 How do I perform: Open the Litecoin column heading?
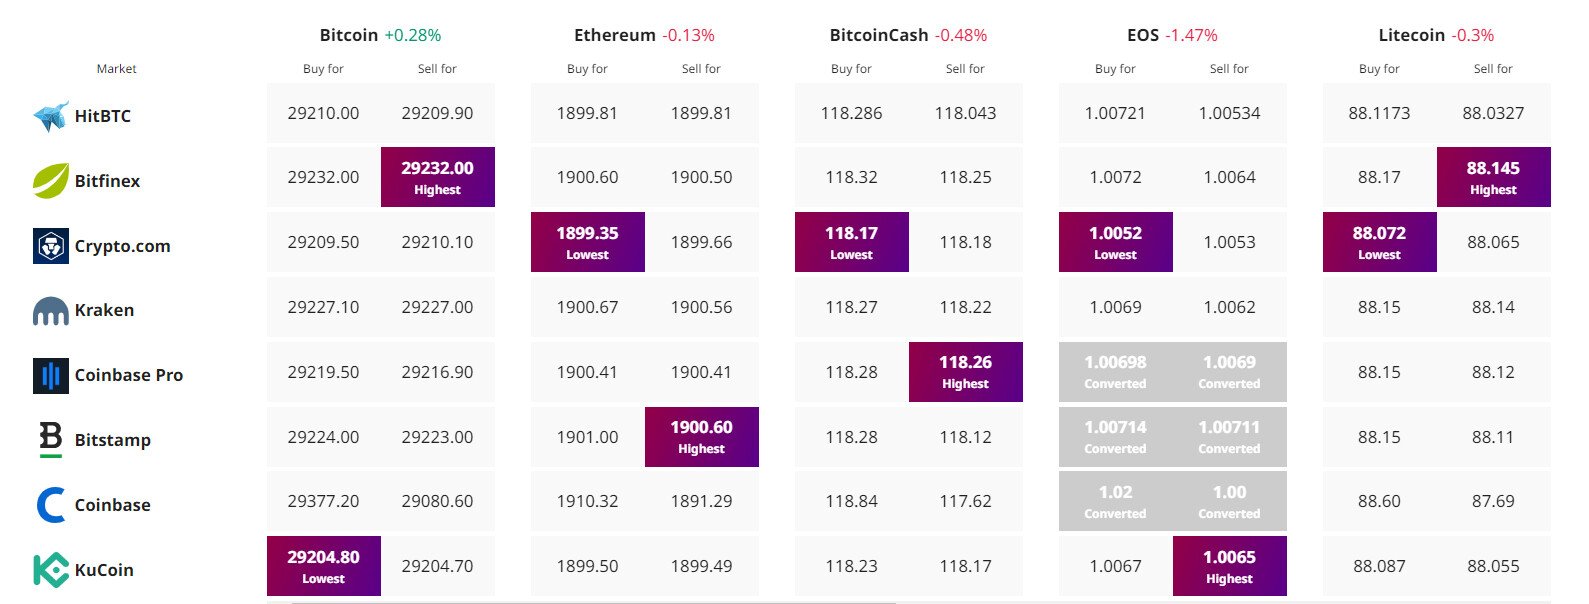tap(1411, 35)
